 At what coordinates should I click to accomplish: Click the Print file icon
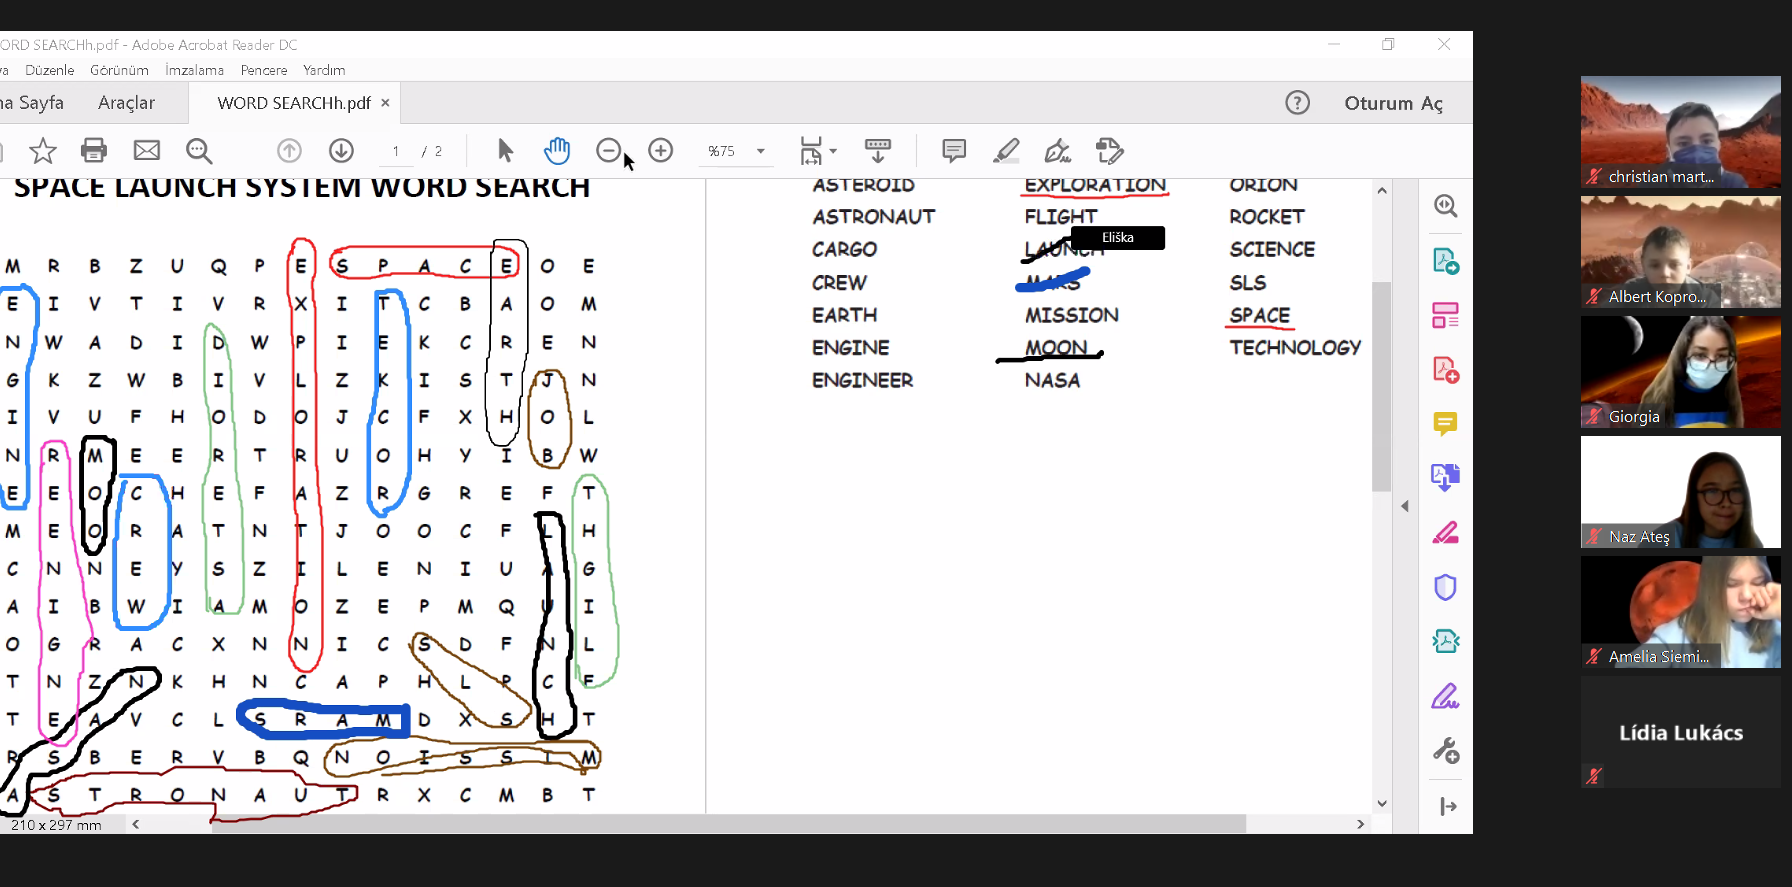coord(94,151)
